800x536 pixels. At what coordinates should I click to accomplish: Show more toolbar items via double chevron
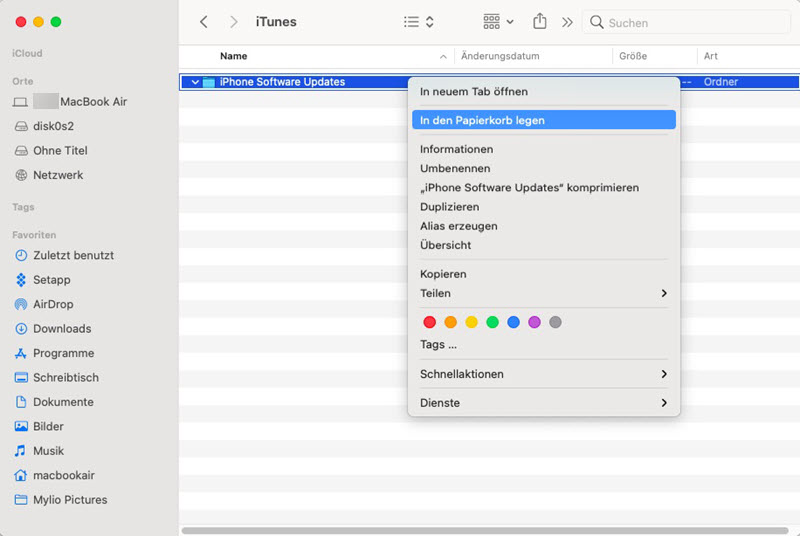567,22
